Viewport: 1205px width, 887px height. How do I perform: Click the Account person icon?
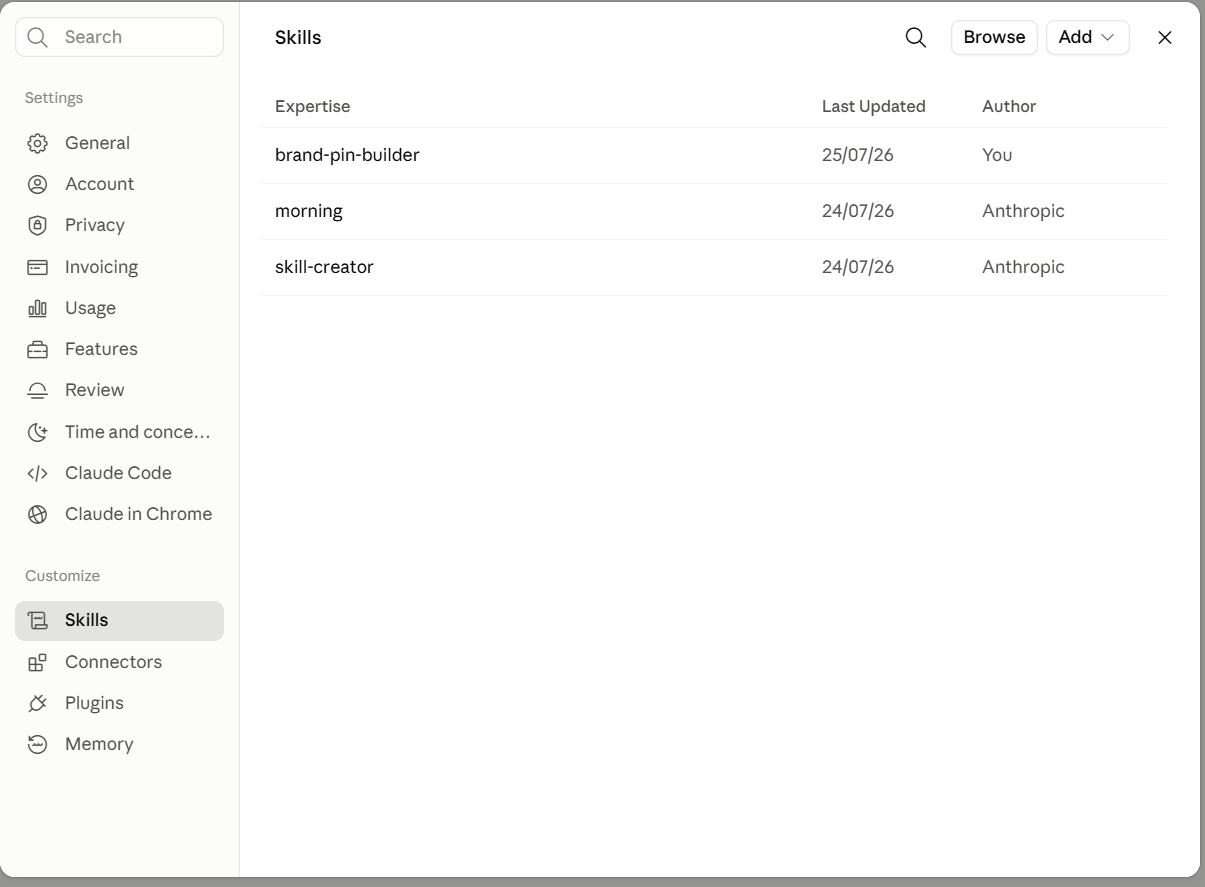pos(37,184)
